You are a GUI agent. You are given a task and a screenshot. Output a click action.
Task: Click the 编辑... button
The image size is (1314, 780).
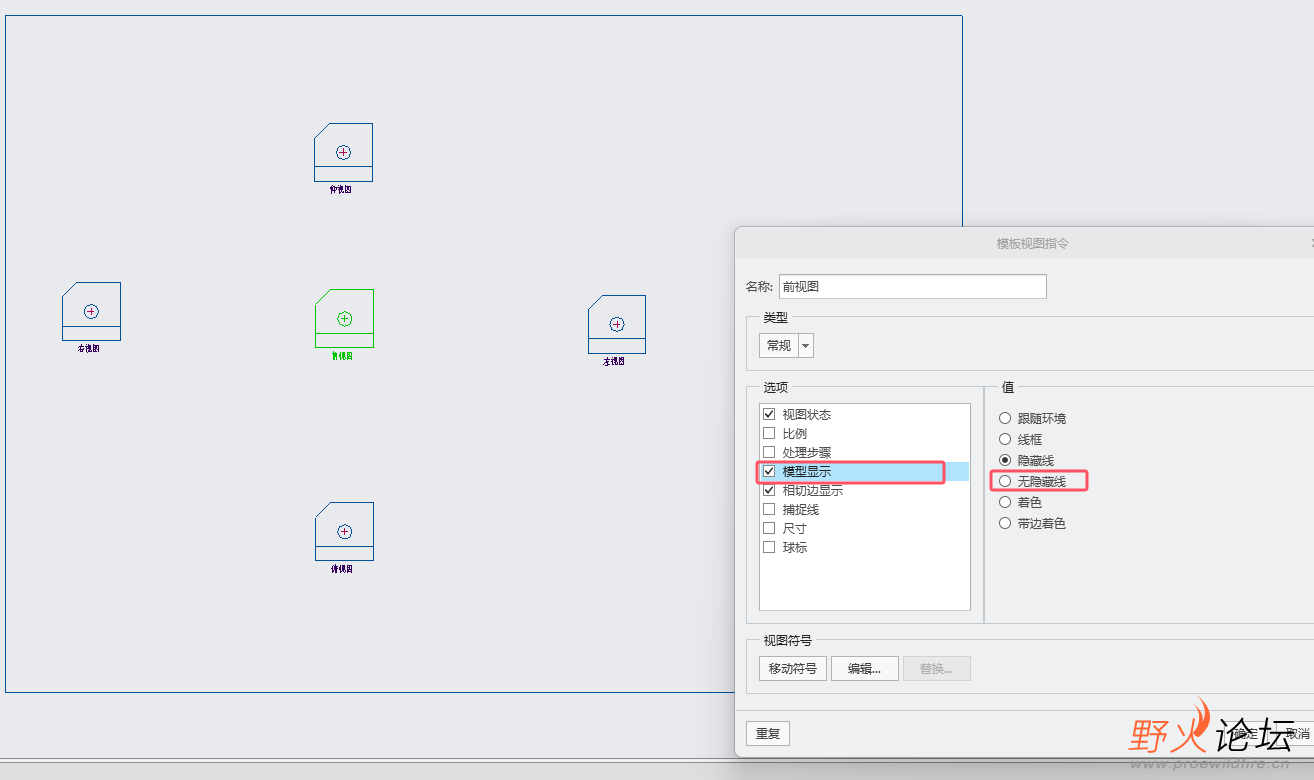tap(864, 668)
